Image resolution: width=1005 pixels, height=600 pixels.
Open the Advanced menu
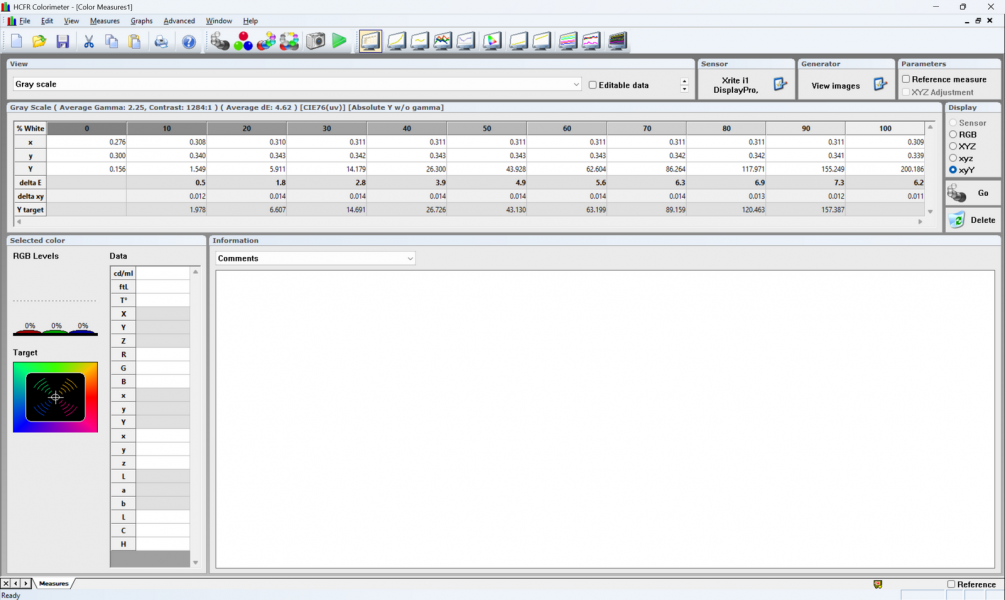179,21
